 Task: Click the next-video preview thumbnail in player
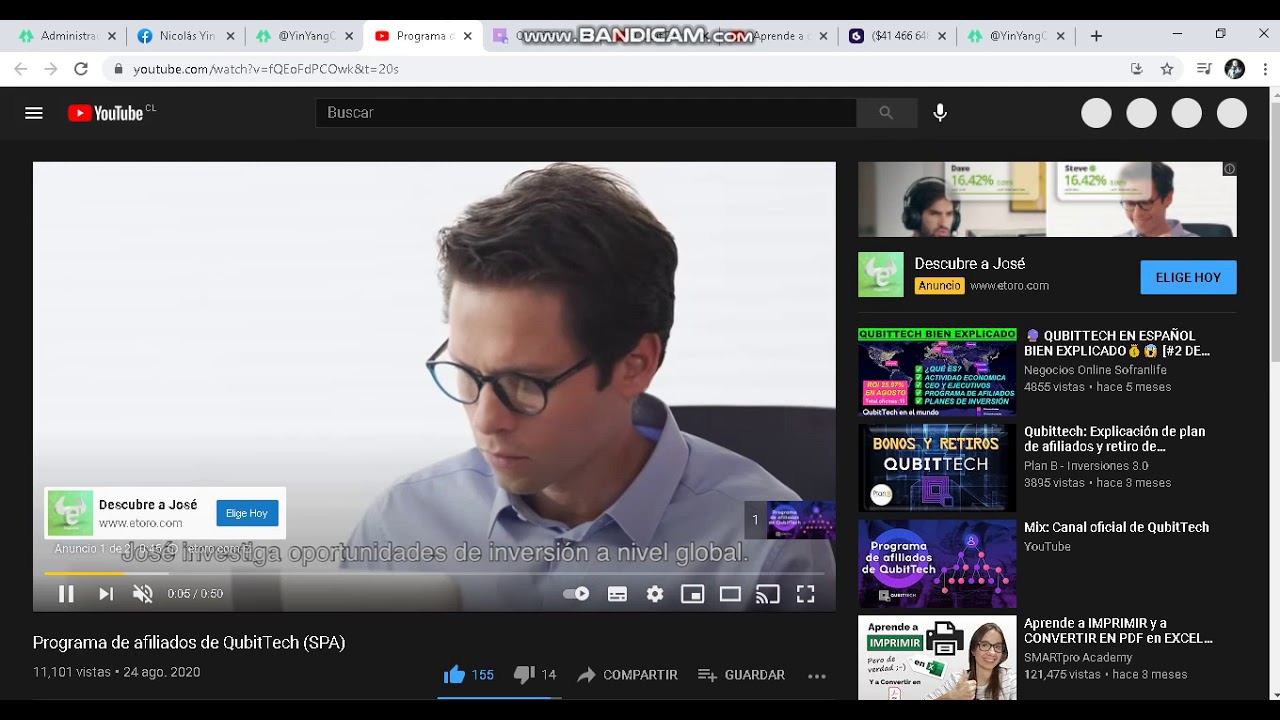[x=801, y=520]
